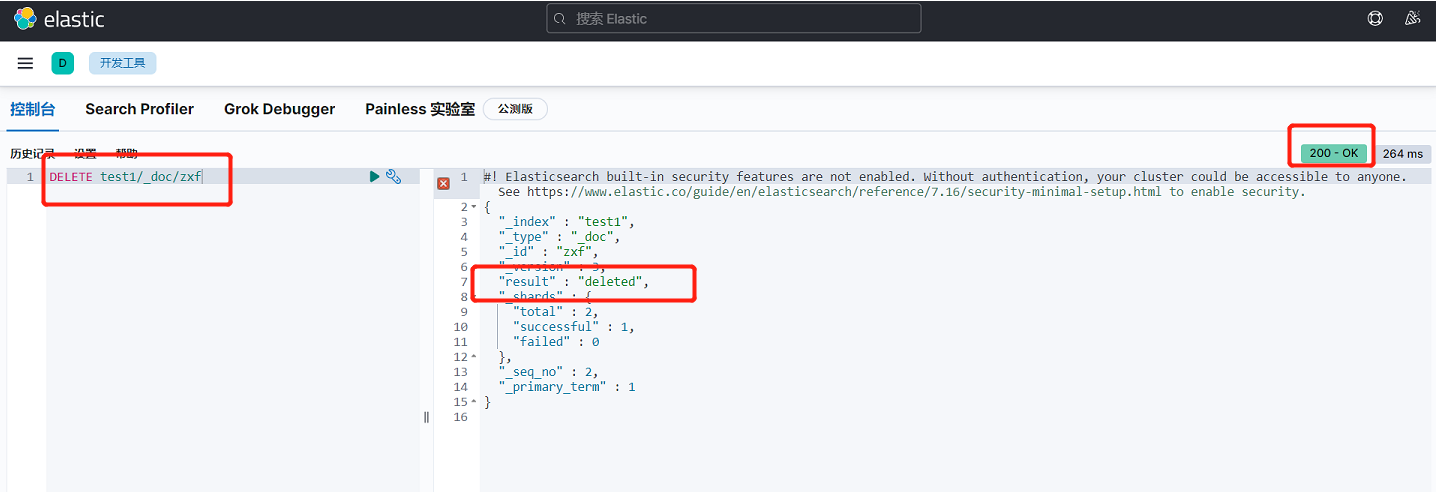Click the DELETE test1/_doc/zxf request line
This screenshot has height=492, width=1436.
point(126,176)
